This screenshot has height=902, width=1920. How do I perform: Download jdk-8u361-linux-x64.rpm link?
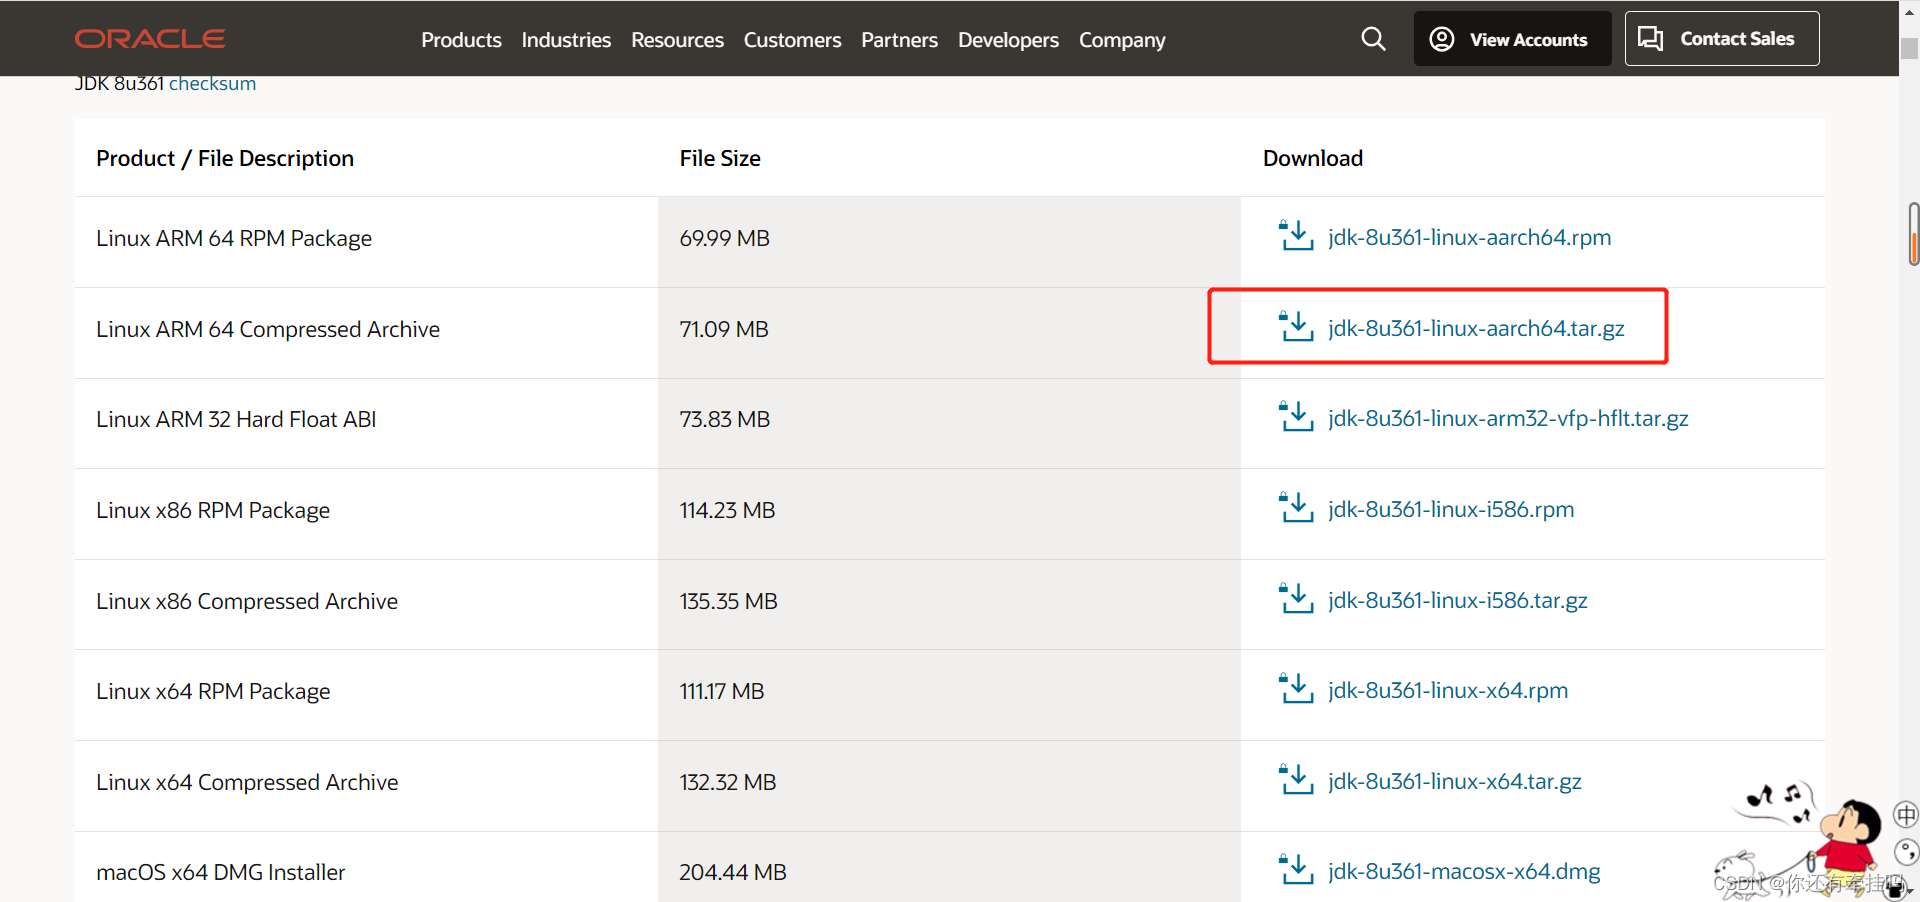(1448, 690)
